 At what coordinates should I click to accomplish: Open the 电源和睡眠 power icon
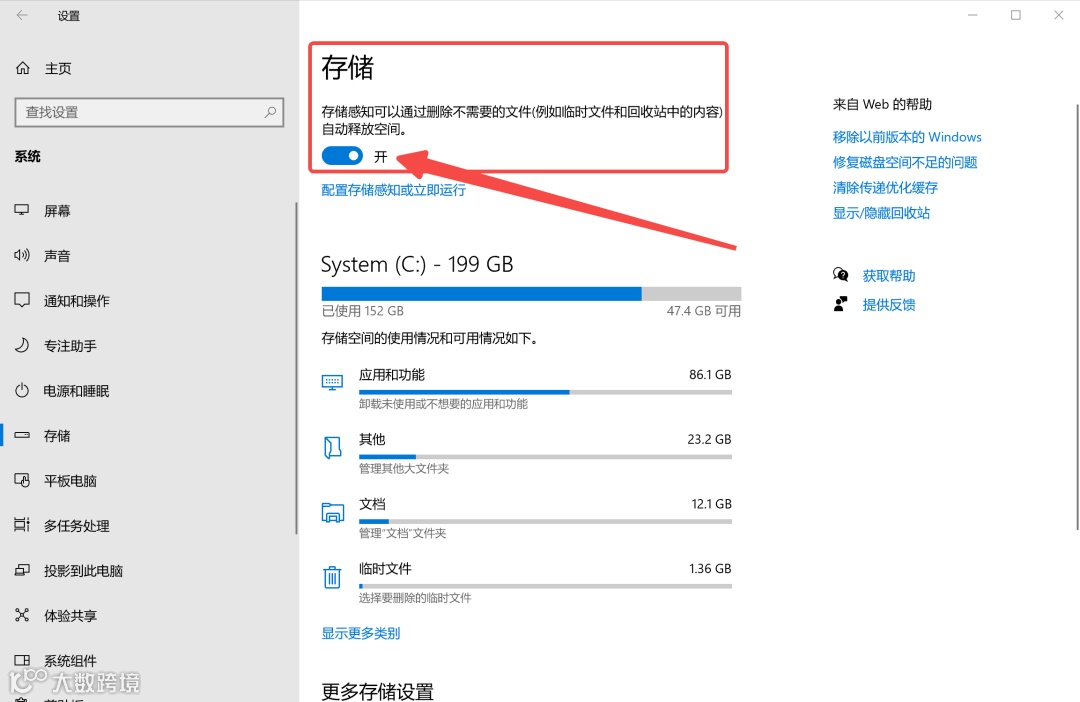click(22, 391)
